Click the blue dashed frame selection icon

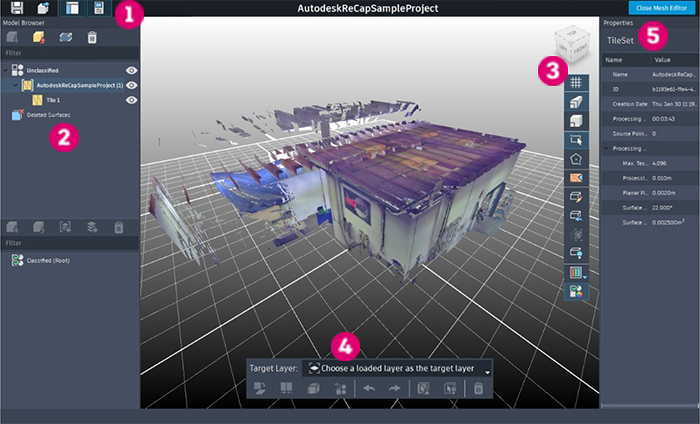tap(66, 37)
